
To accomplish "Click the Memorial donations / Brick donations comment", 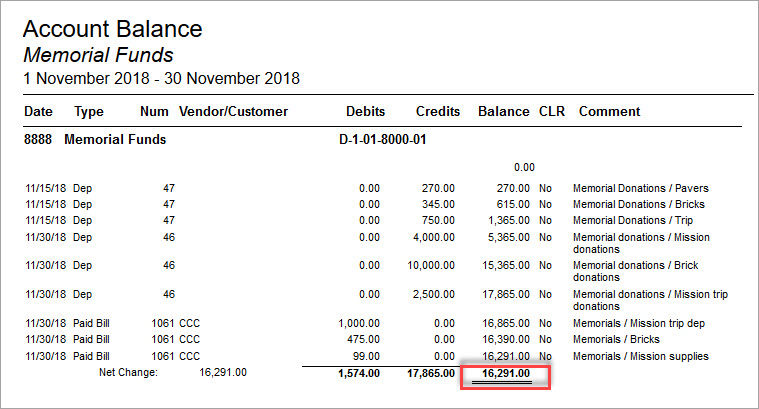I will click(636, 271).
